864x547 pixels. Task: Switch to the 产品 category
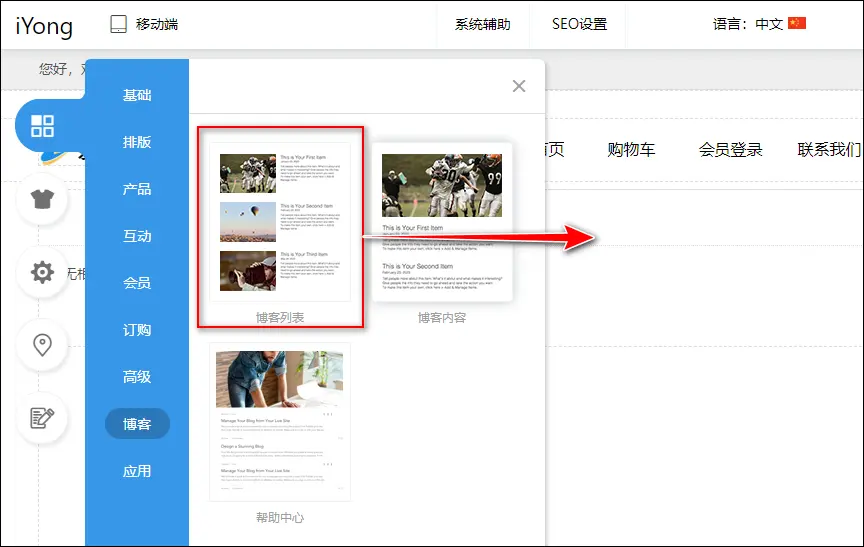[x=137, y=189]
